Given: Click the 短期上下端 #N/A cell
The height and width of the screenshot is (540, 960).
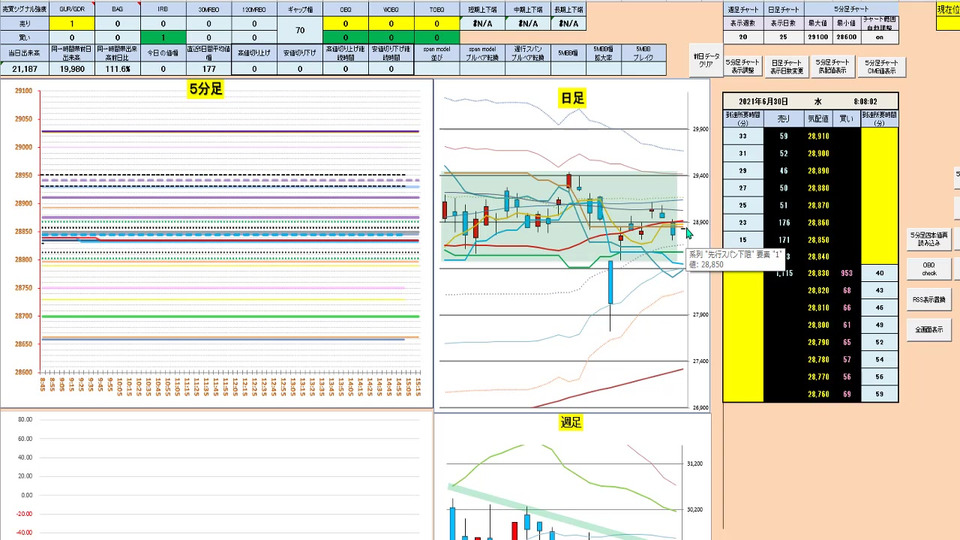Looking at the screenshot, I should [x=482, y=23].
